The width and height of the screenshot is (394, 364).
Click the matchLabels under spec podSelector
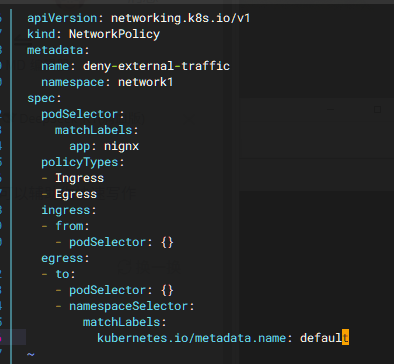pos(97,130)
